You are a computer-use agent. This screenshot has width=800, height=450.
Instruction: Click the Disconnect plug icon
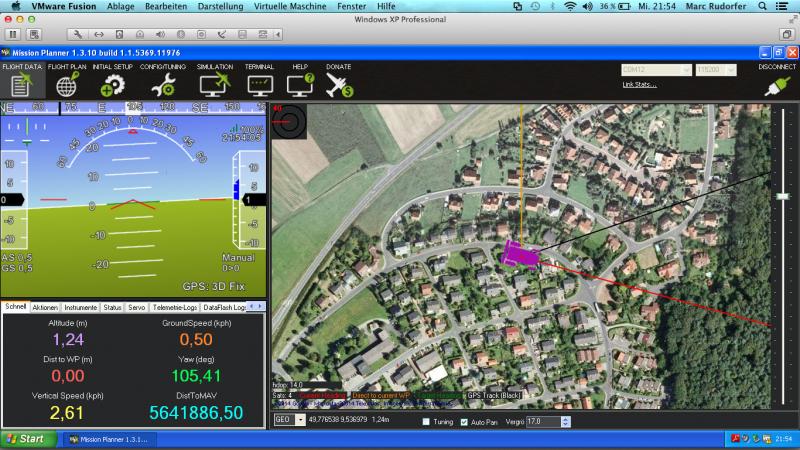click(x=777, y=85)
